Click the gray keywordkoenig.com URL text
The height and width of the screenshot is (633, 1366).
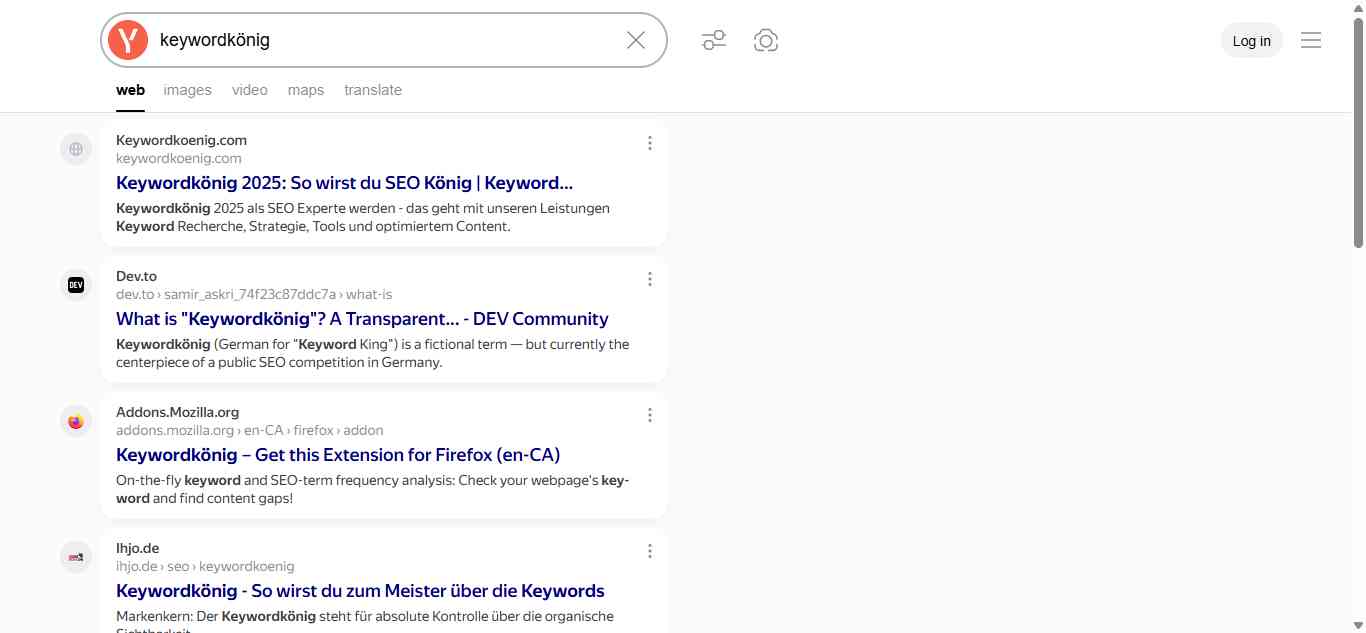point(179,158)
